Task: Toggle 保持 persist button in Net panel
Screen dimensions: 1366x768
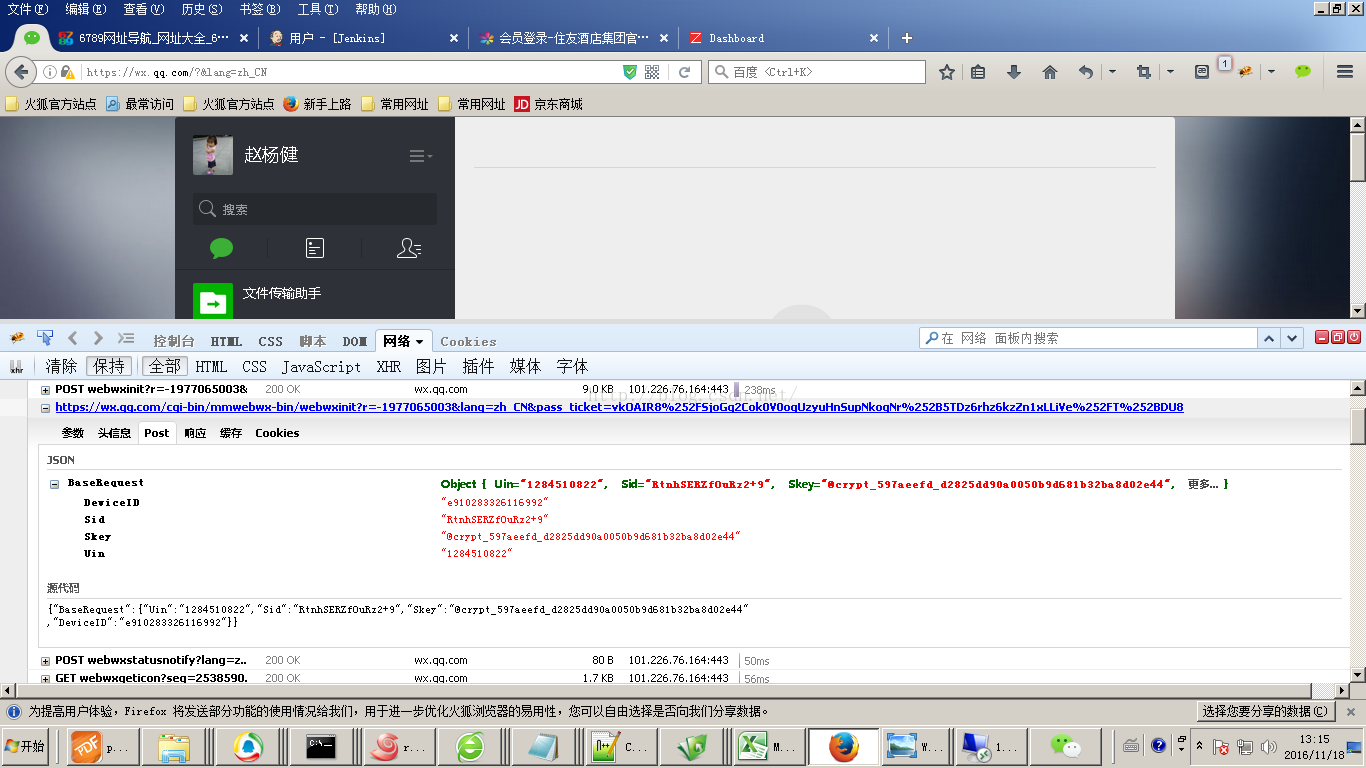Action: point(109,367)
